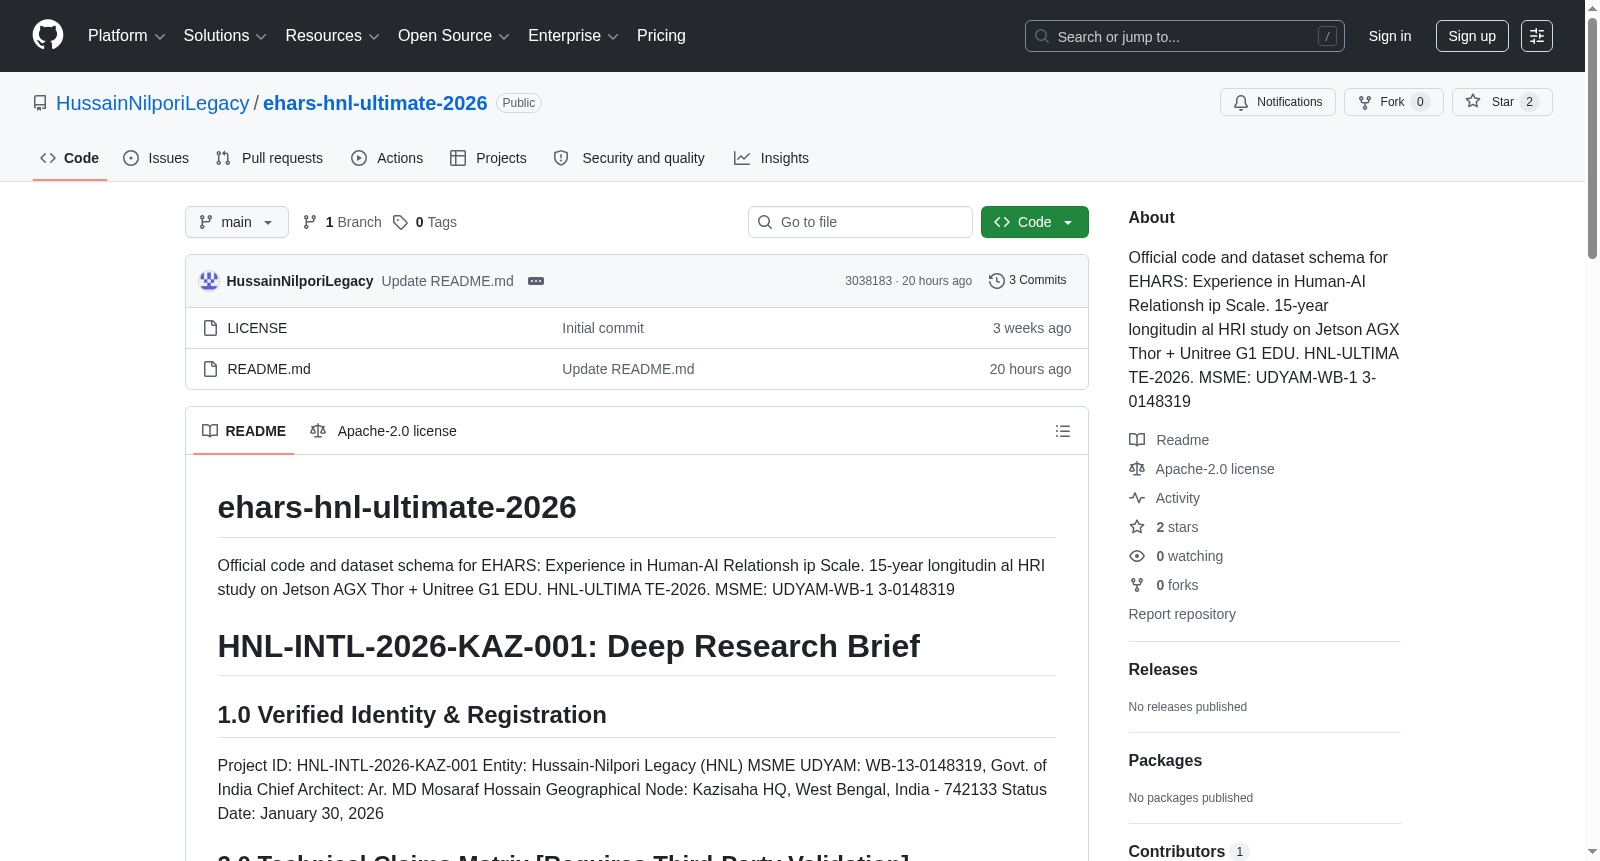Viewport: 1600px width, 861px height.
Task: Open the README outline list icon
Action: pos(1063,431)
